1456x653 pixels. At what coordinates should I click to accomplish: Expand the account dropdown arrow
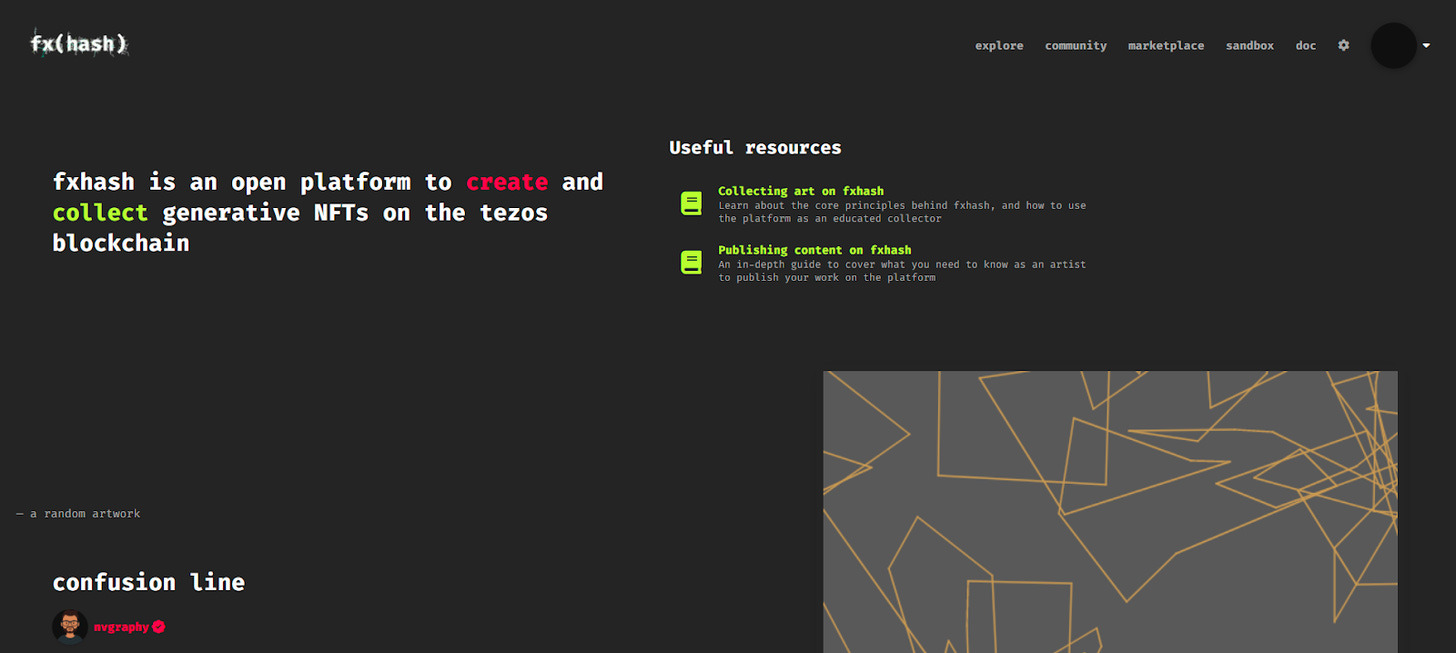(x=1427, y=46)
